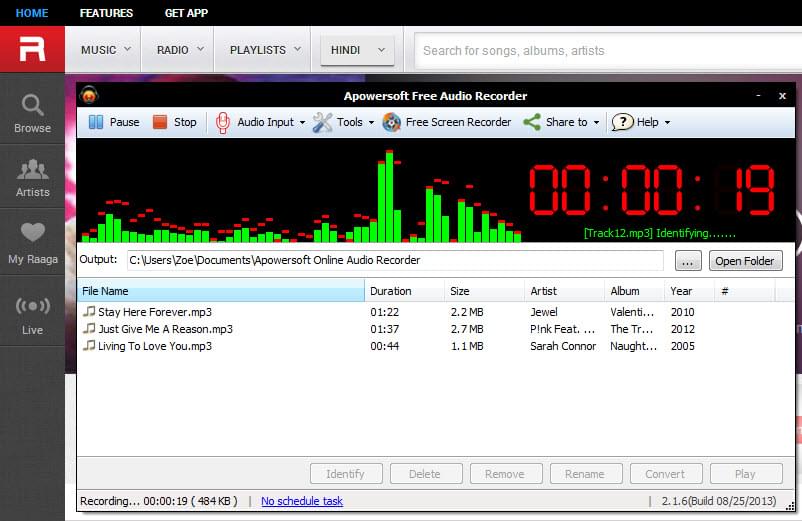802x521 pixels.
Task: Open the HINDI language dropdown
Action: coord(356,49)
